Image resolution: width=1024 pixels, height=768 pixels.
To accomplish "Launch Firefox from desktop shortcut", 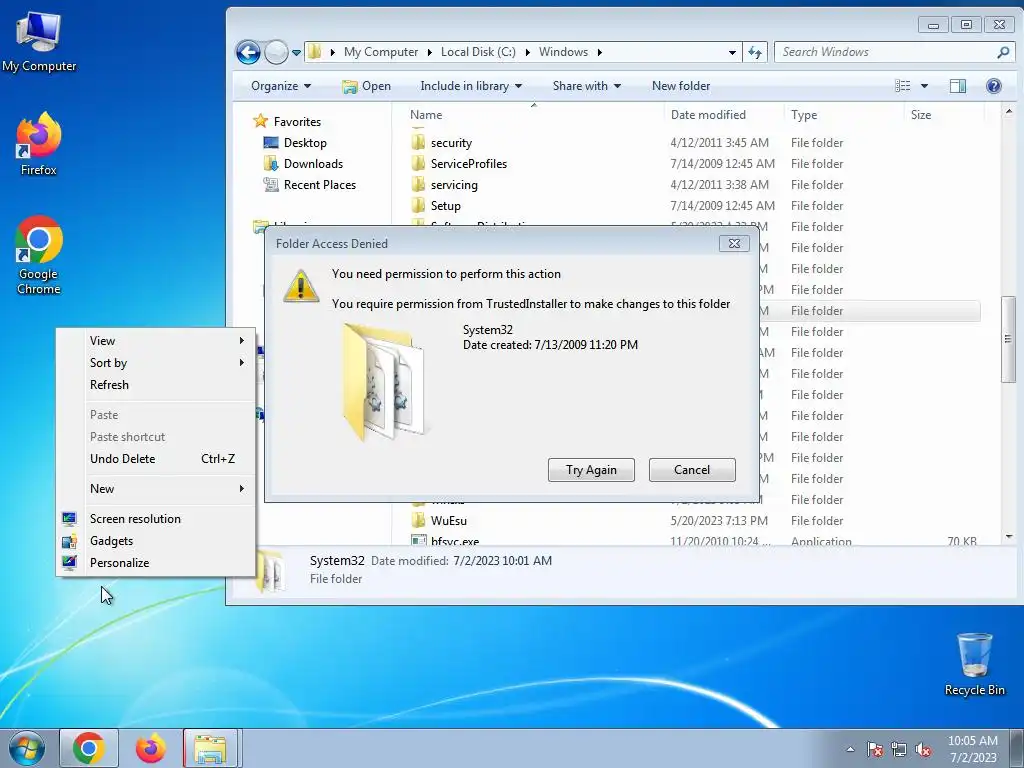I will 39,145.
